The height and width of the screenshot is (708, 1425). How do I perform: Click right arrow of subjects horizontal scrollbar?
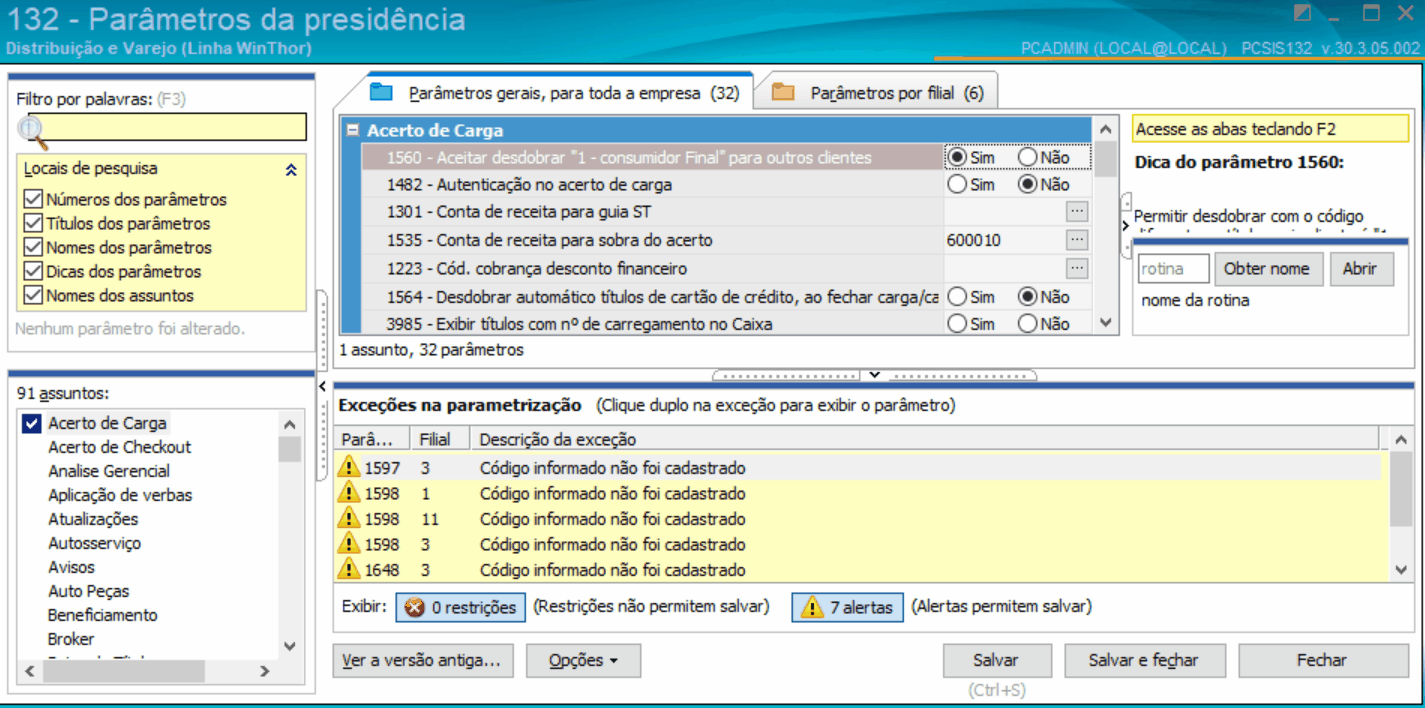point(264,671)
